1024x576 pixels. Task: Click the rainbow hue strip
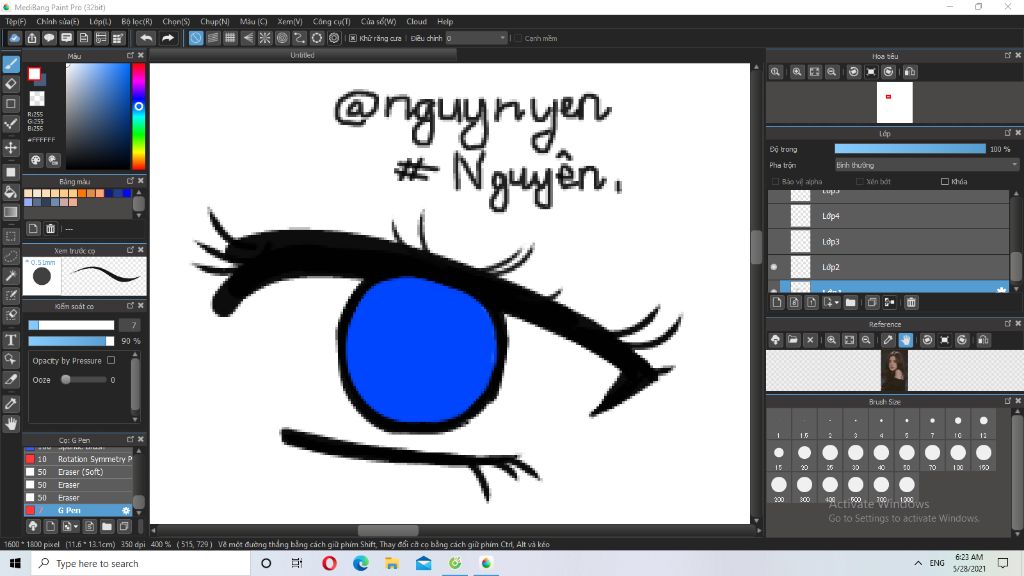click(138, 116)
